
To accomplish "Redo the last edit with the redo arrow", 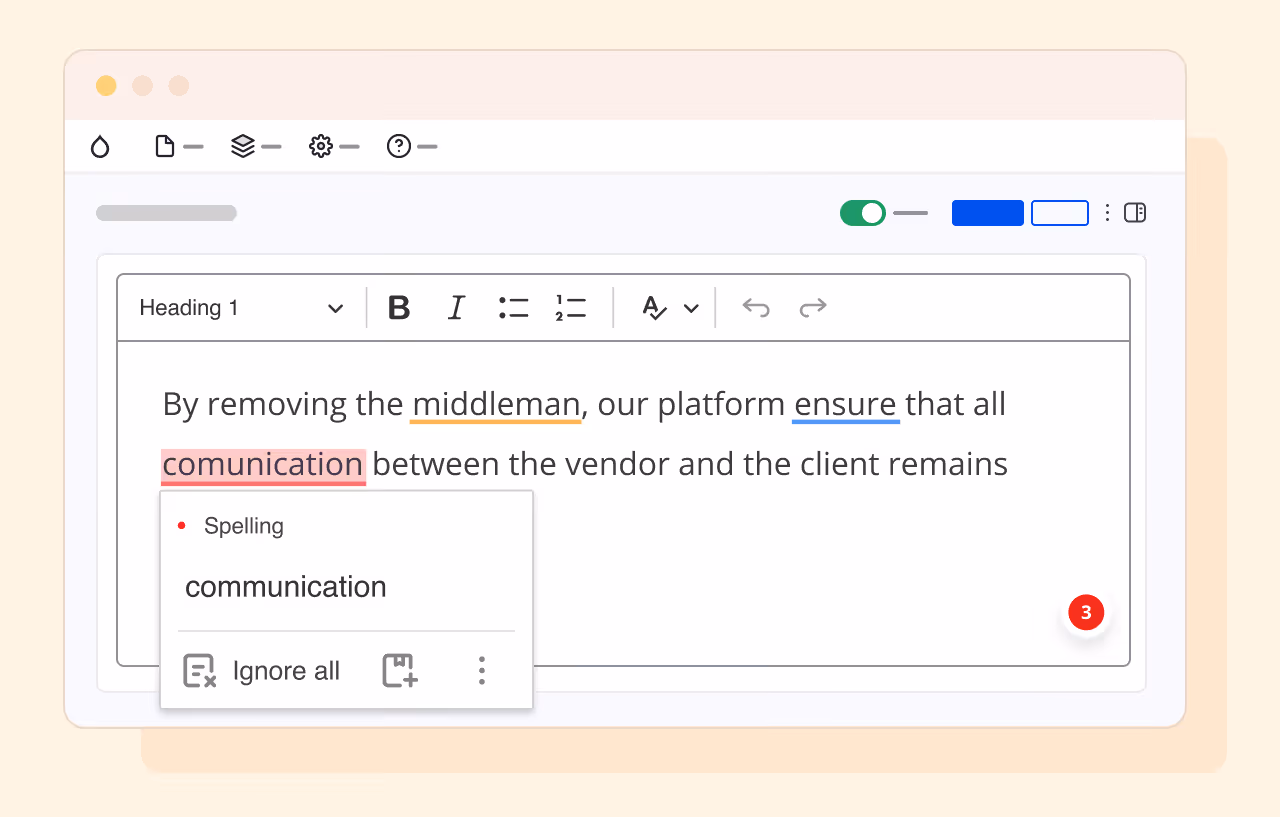I will [813, 308].
